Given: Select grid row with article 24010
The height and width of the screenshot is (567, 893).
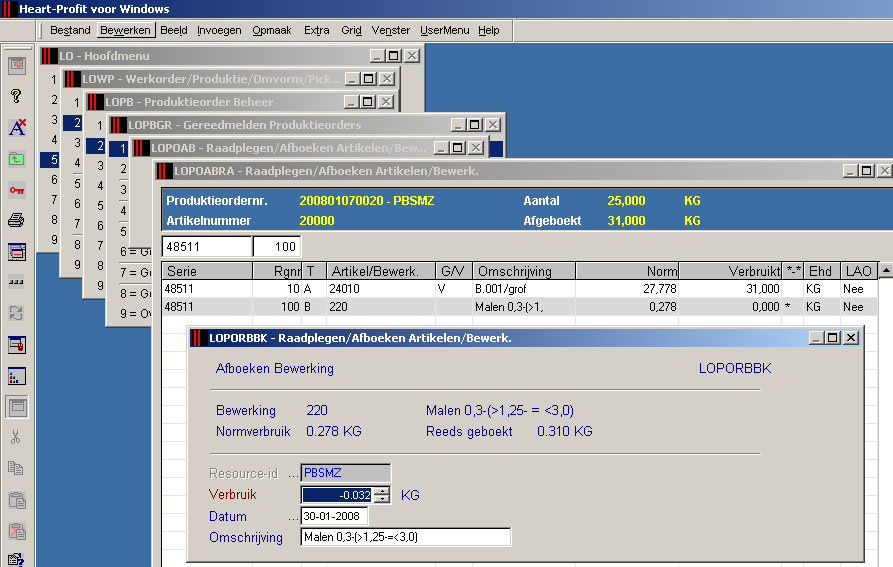Looking at the screenshot, I should pos(519,289).
